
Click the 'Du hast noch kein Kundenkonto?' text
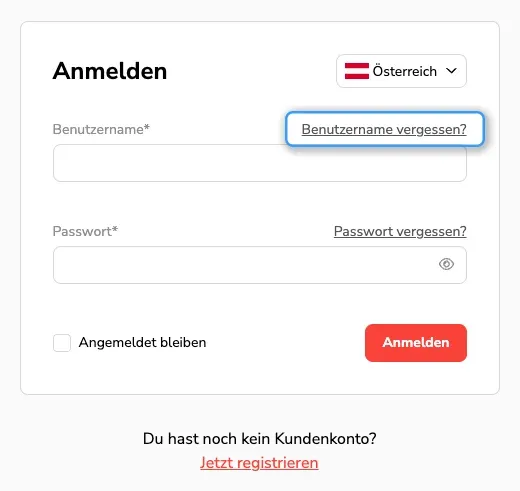260,439
